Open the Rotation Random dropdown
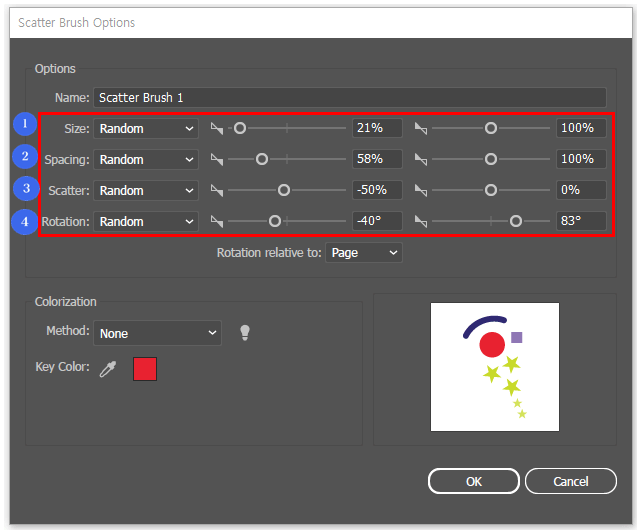 tap(146, 221)
